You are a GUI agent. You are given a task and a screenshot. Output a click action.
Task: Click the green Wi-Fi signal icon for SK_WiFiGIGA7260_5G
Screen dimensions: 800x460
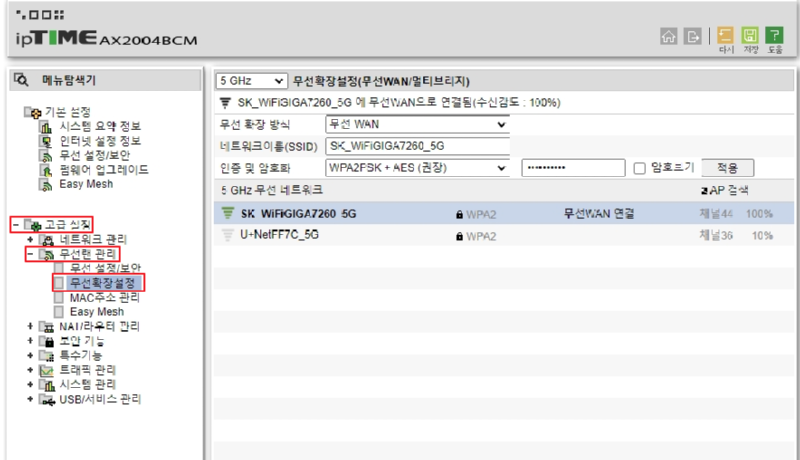pos(227,213)
